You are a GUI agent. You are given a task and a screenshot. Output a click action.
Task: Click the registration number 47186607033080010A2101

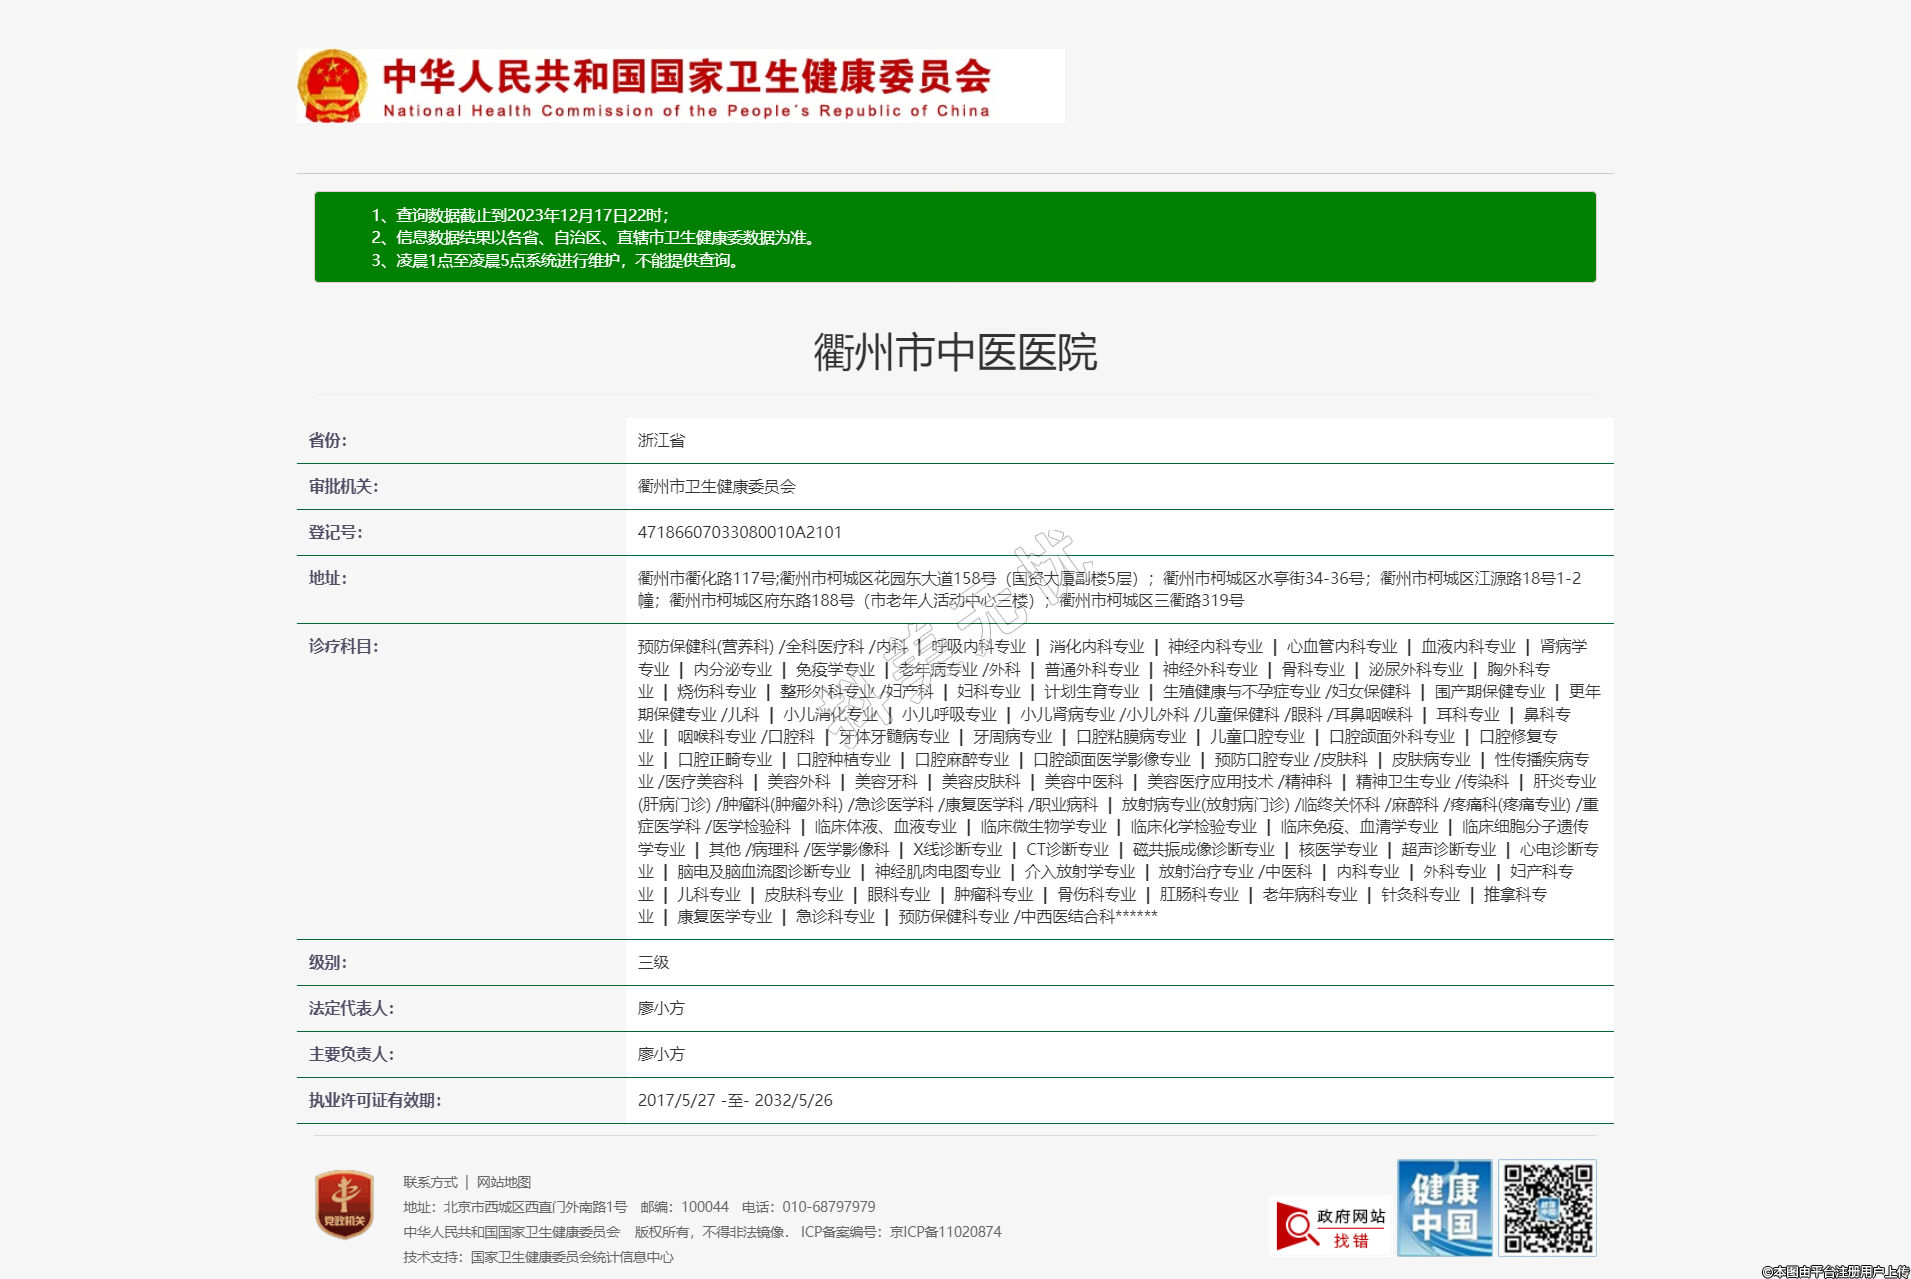(x=739, y=532)
